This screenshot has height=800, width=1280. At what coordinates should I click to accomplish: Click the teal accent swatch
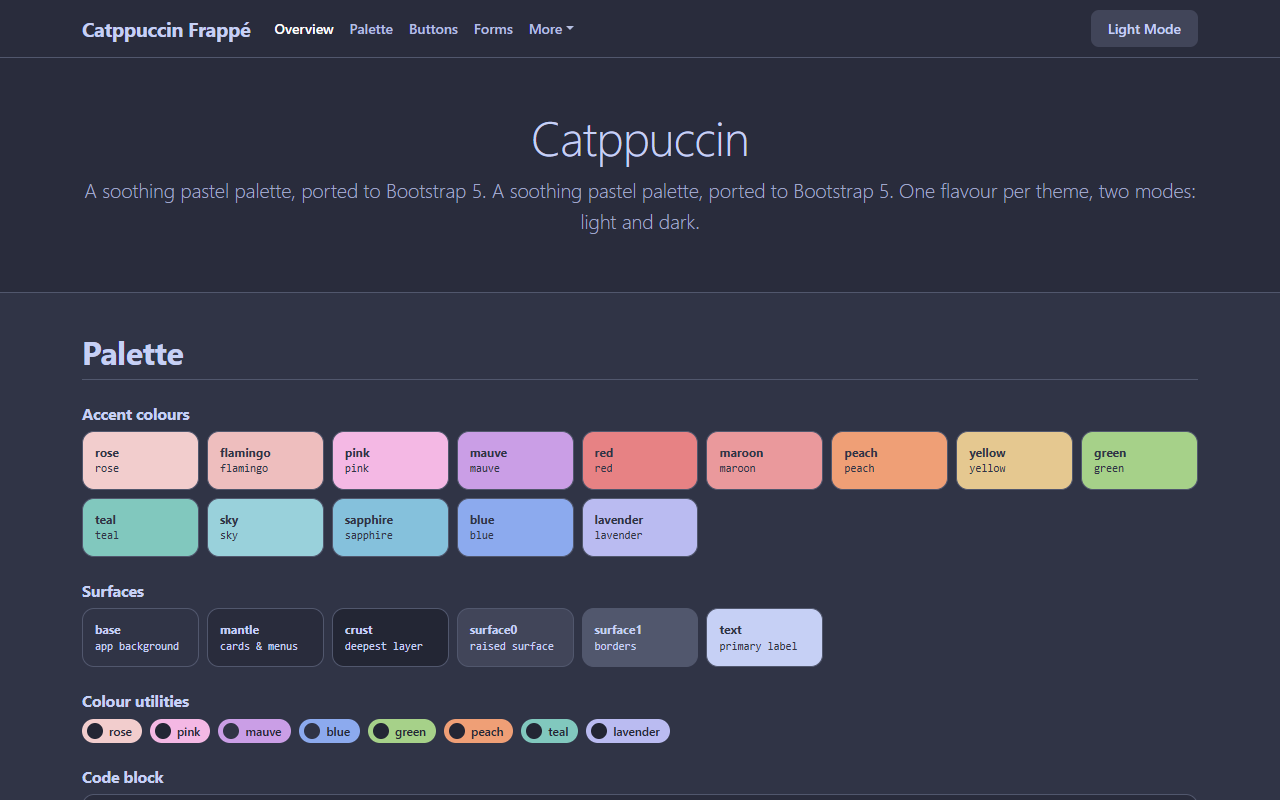pyautogui.click(x=140, y=528)
